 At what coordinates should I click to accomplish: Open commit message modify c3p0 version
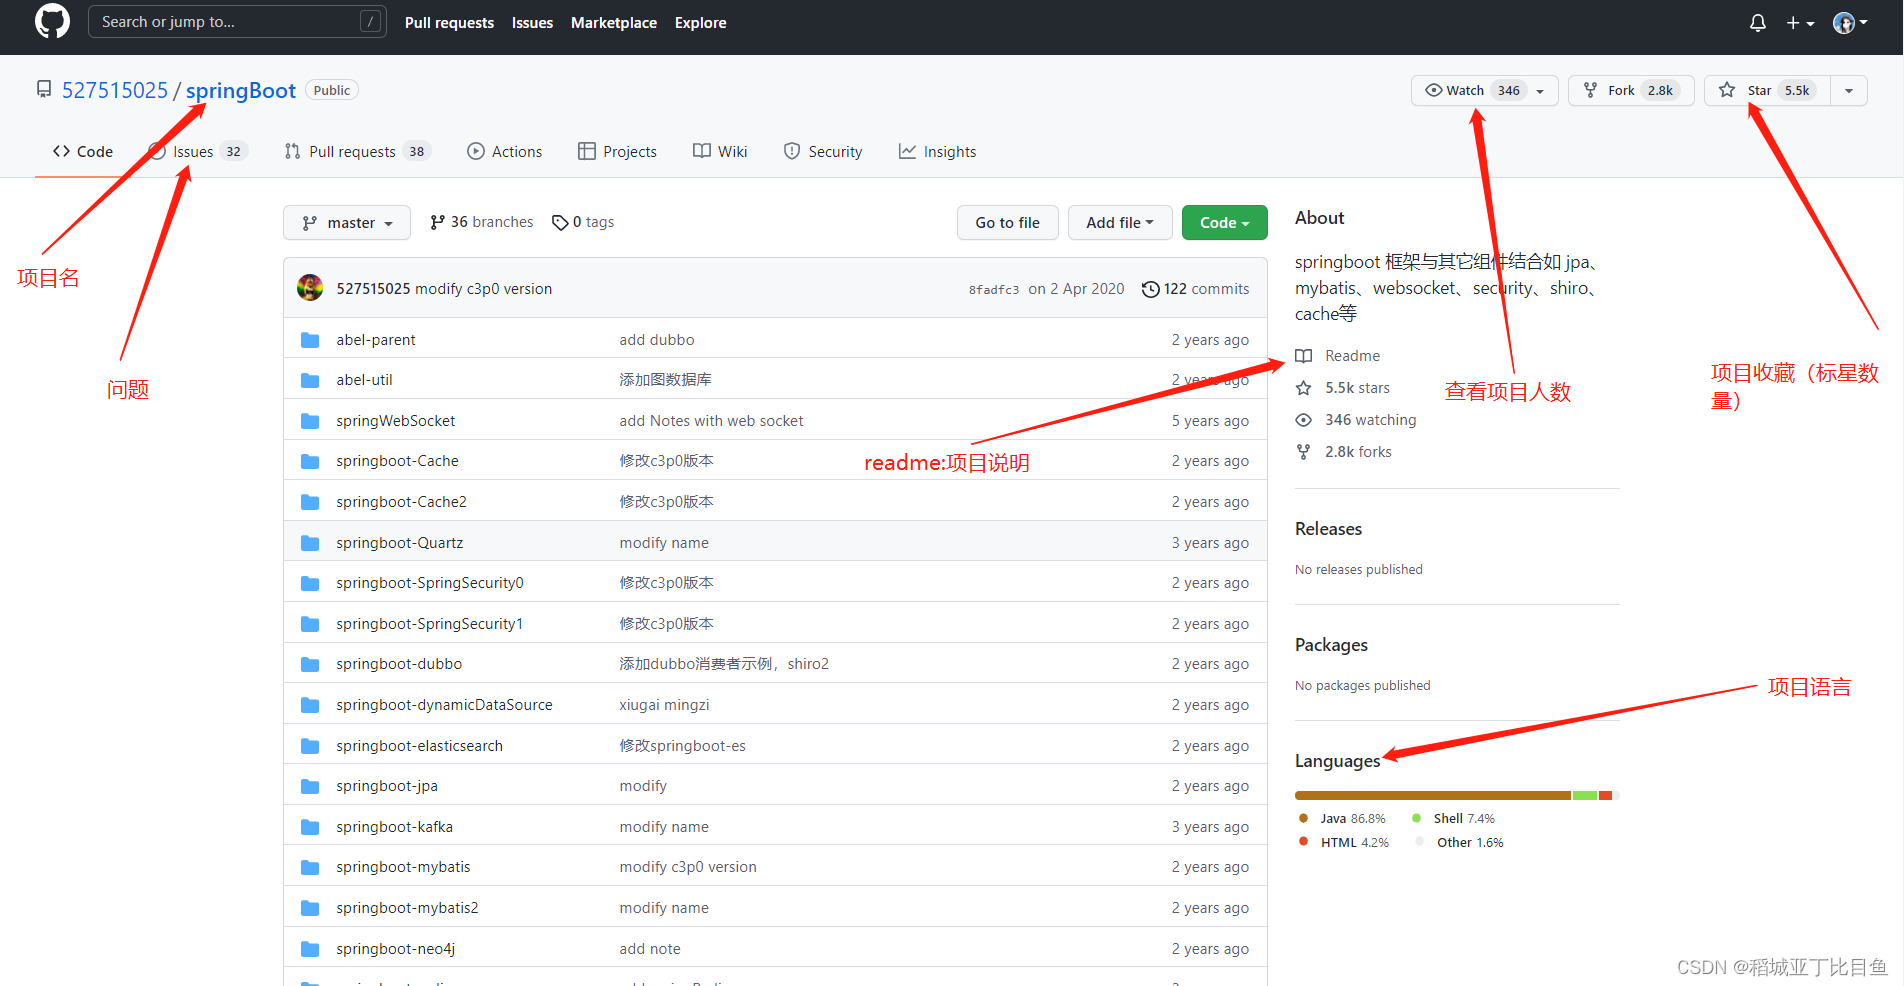point(484,289)
